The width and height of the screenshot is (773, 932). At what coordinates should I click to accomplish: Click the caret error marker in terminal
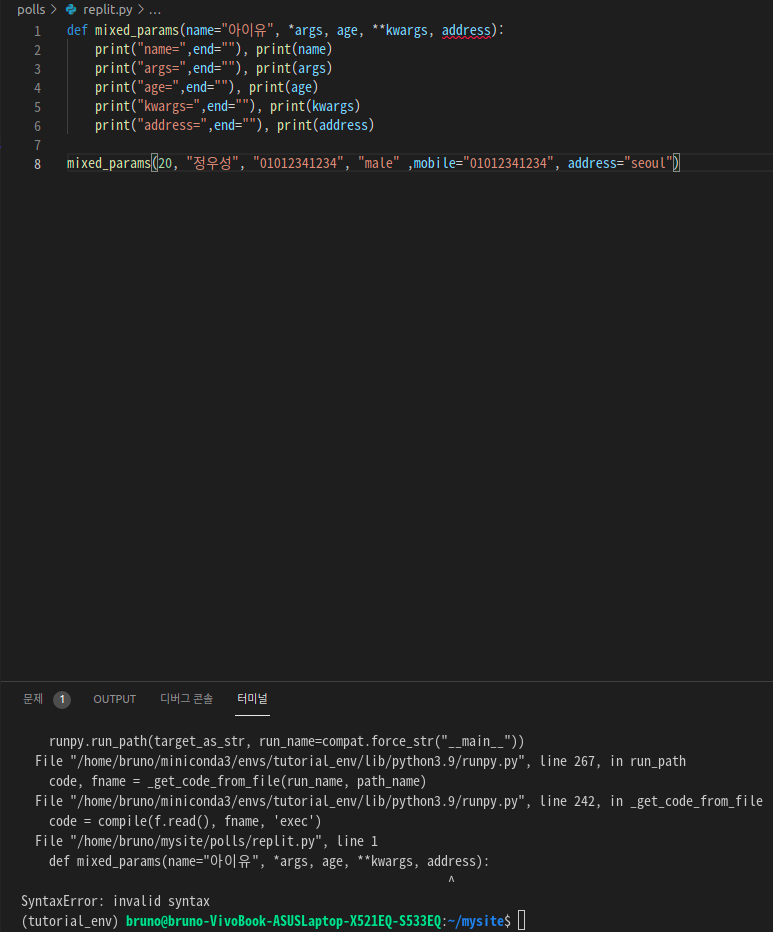[x=451, y=880]
